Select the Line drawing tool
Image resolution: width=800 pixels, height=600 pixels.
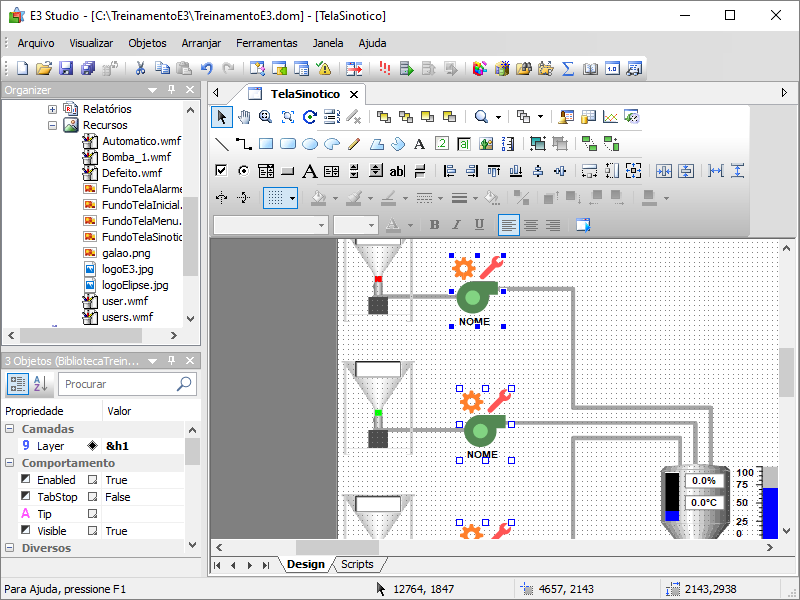point(222,144)
